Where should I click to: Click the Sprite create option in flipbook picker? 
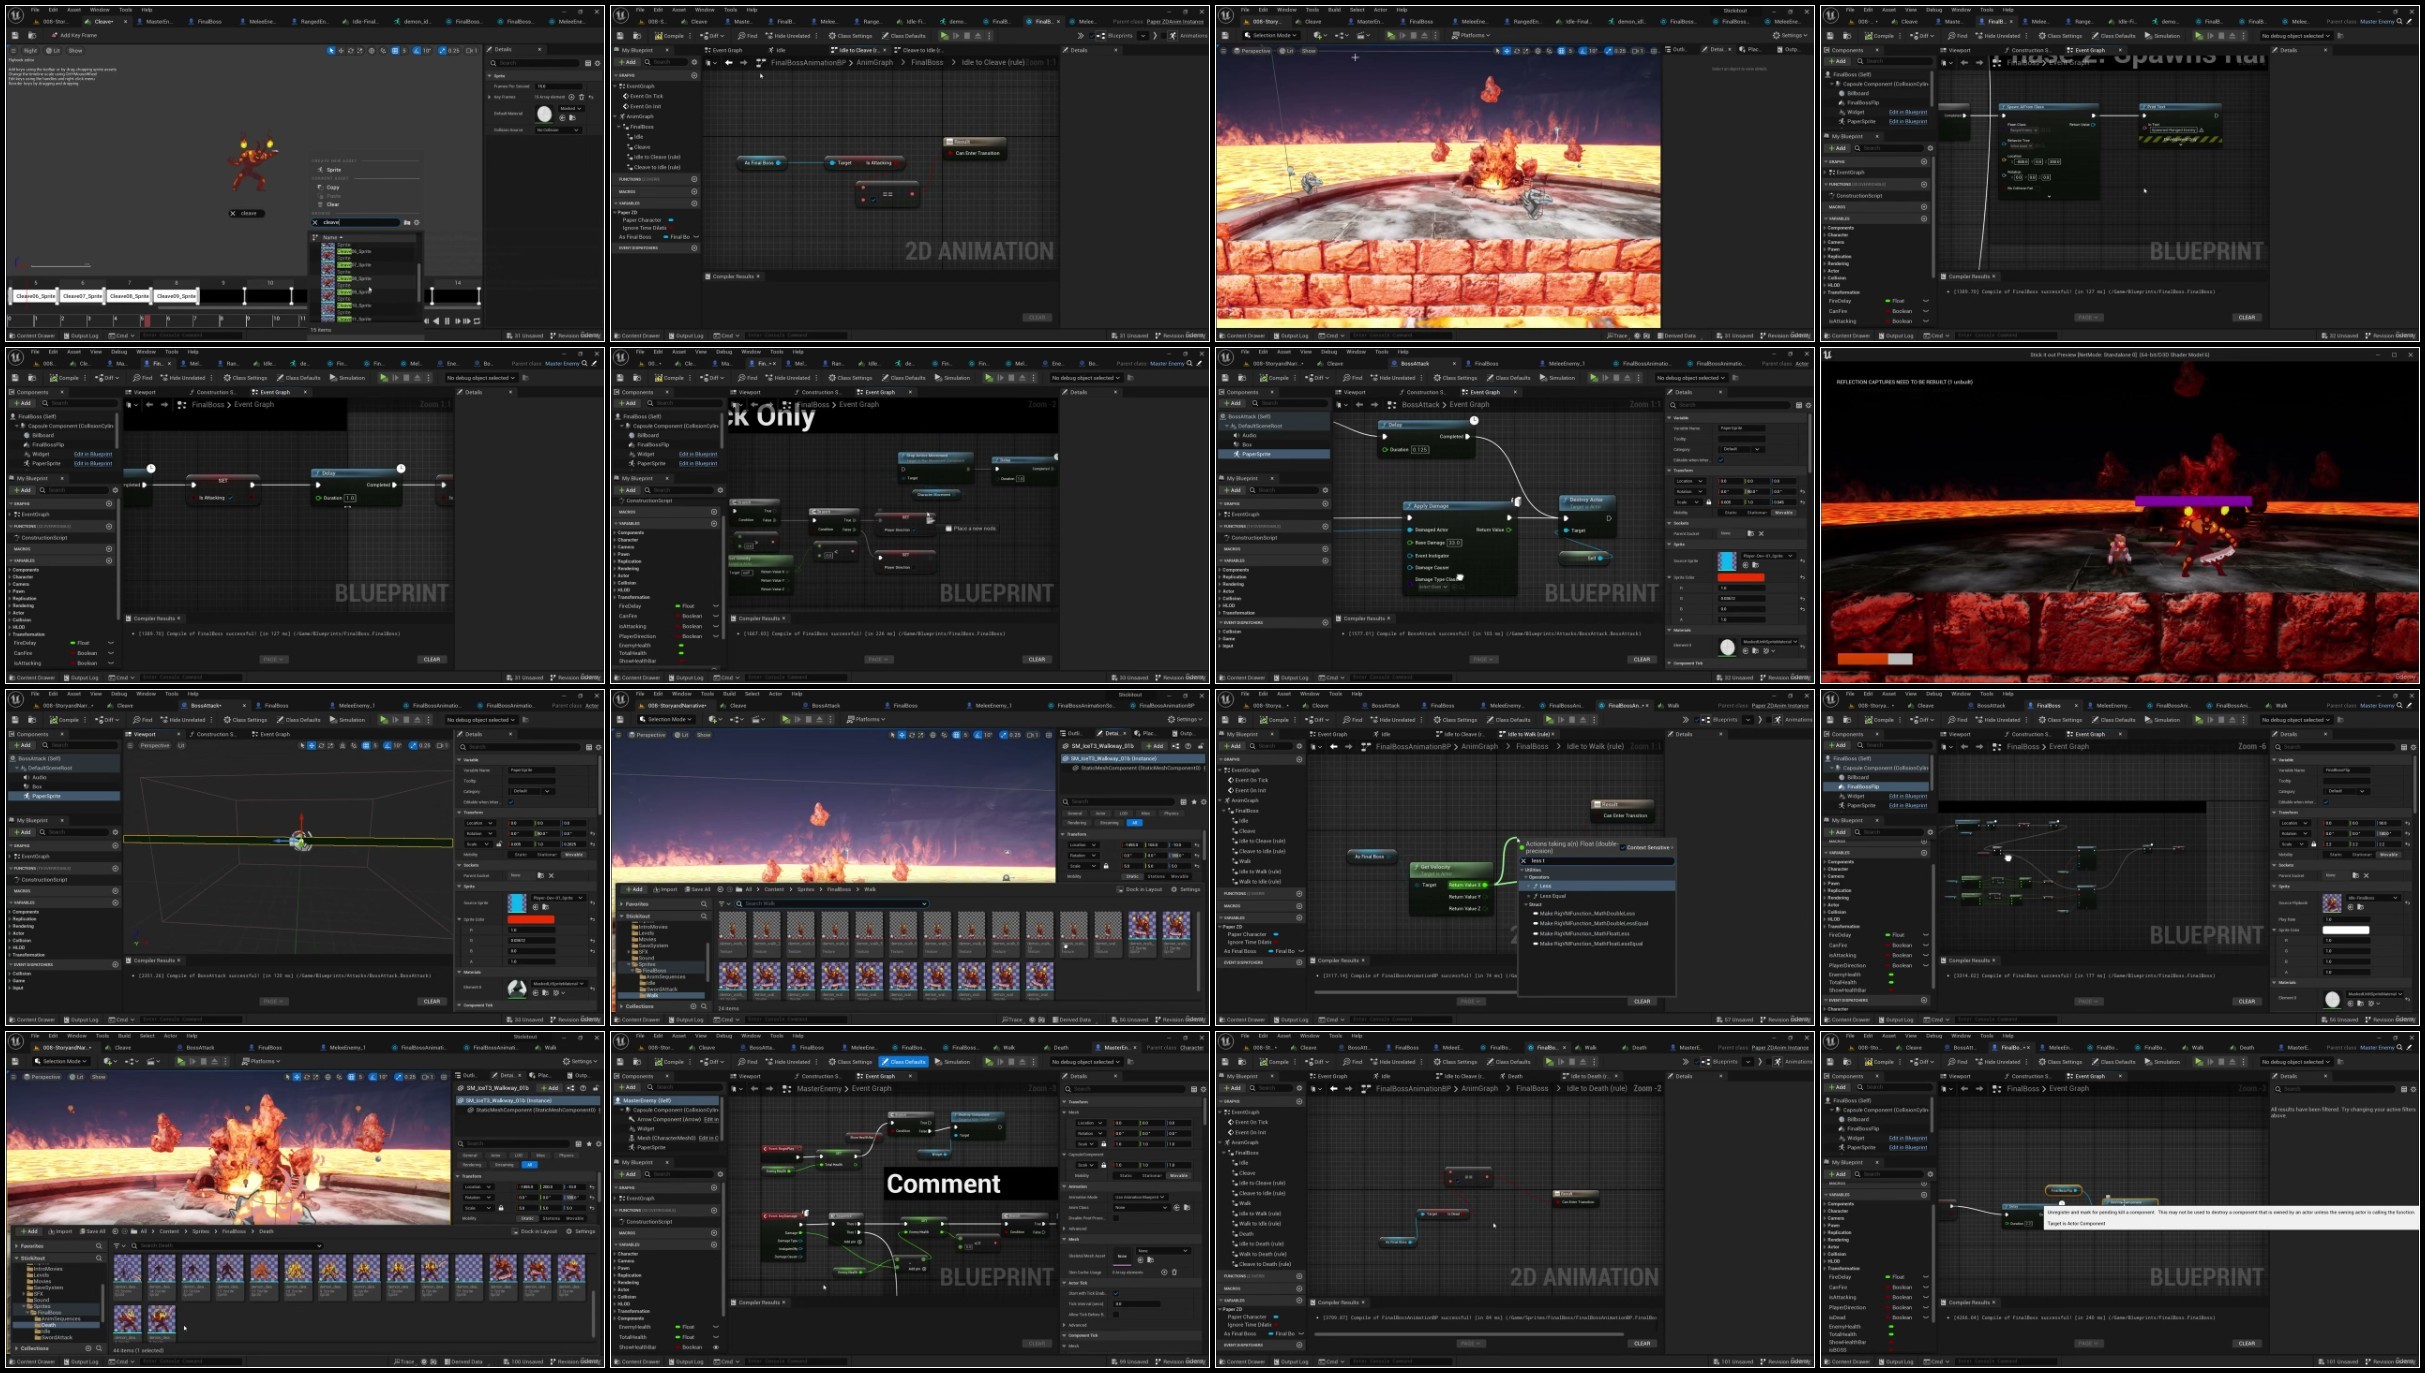pyautogui.click(x=333, y=170)
